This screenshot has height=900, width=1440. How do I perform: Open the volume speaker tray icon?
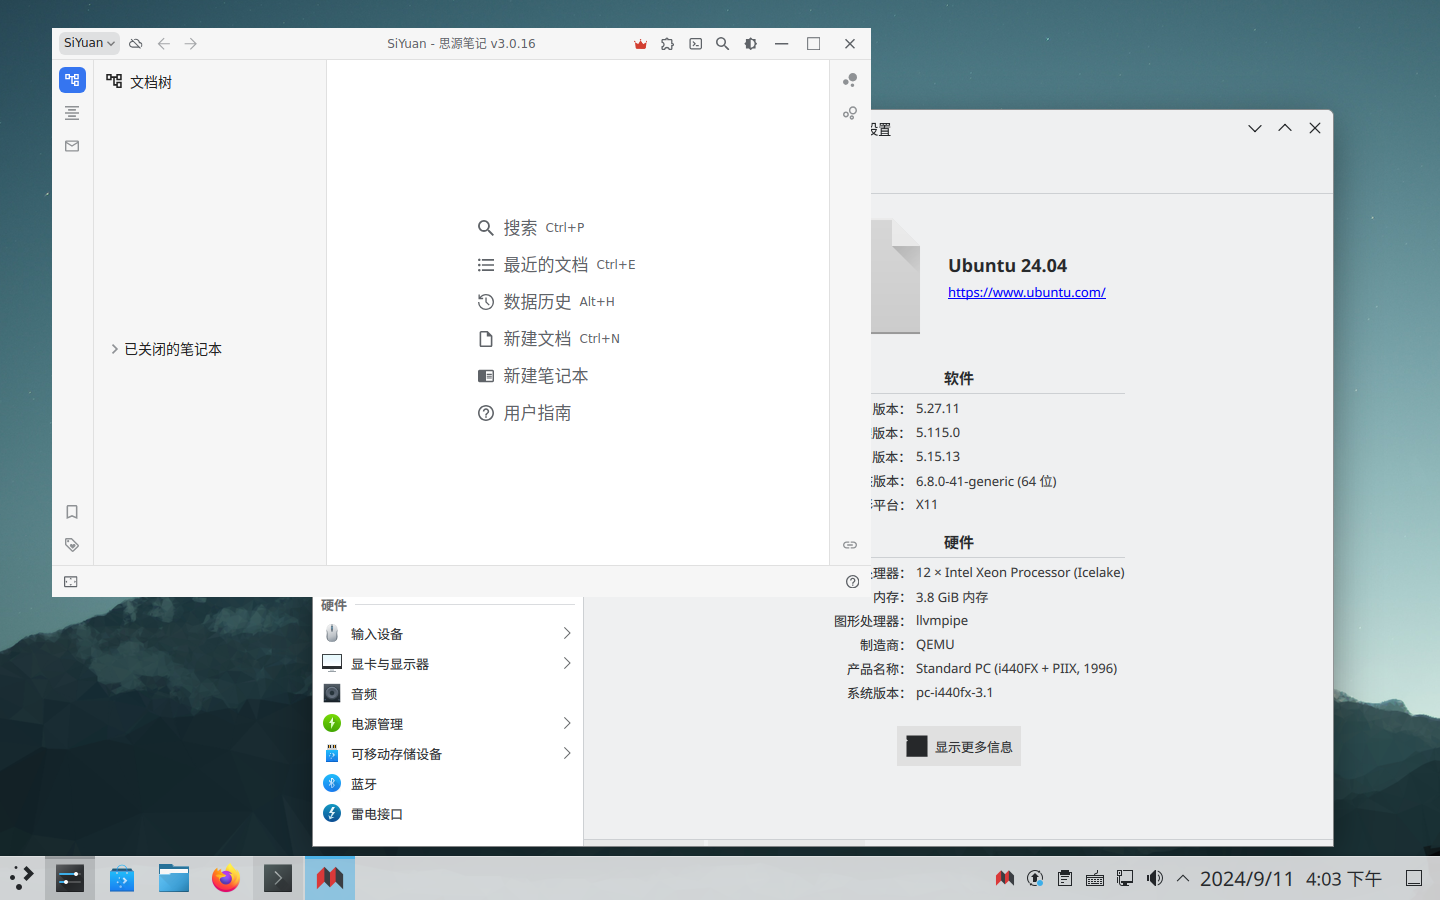pos(1155,878)
